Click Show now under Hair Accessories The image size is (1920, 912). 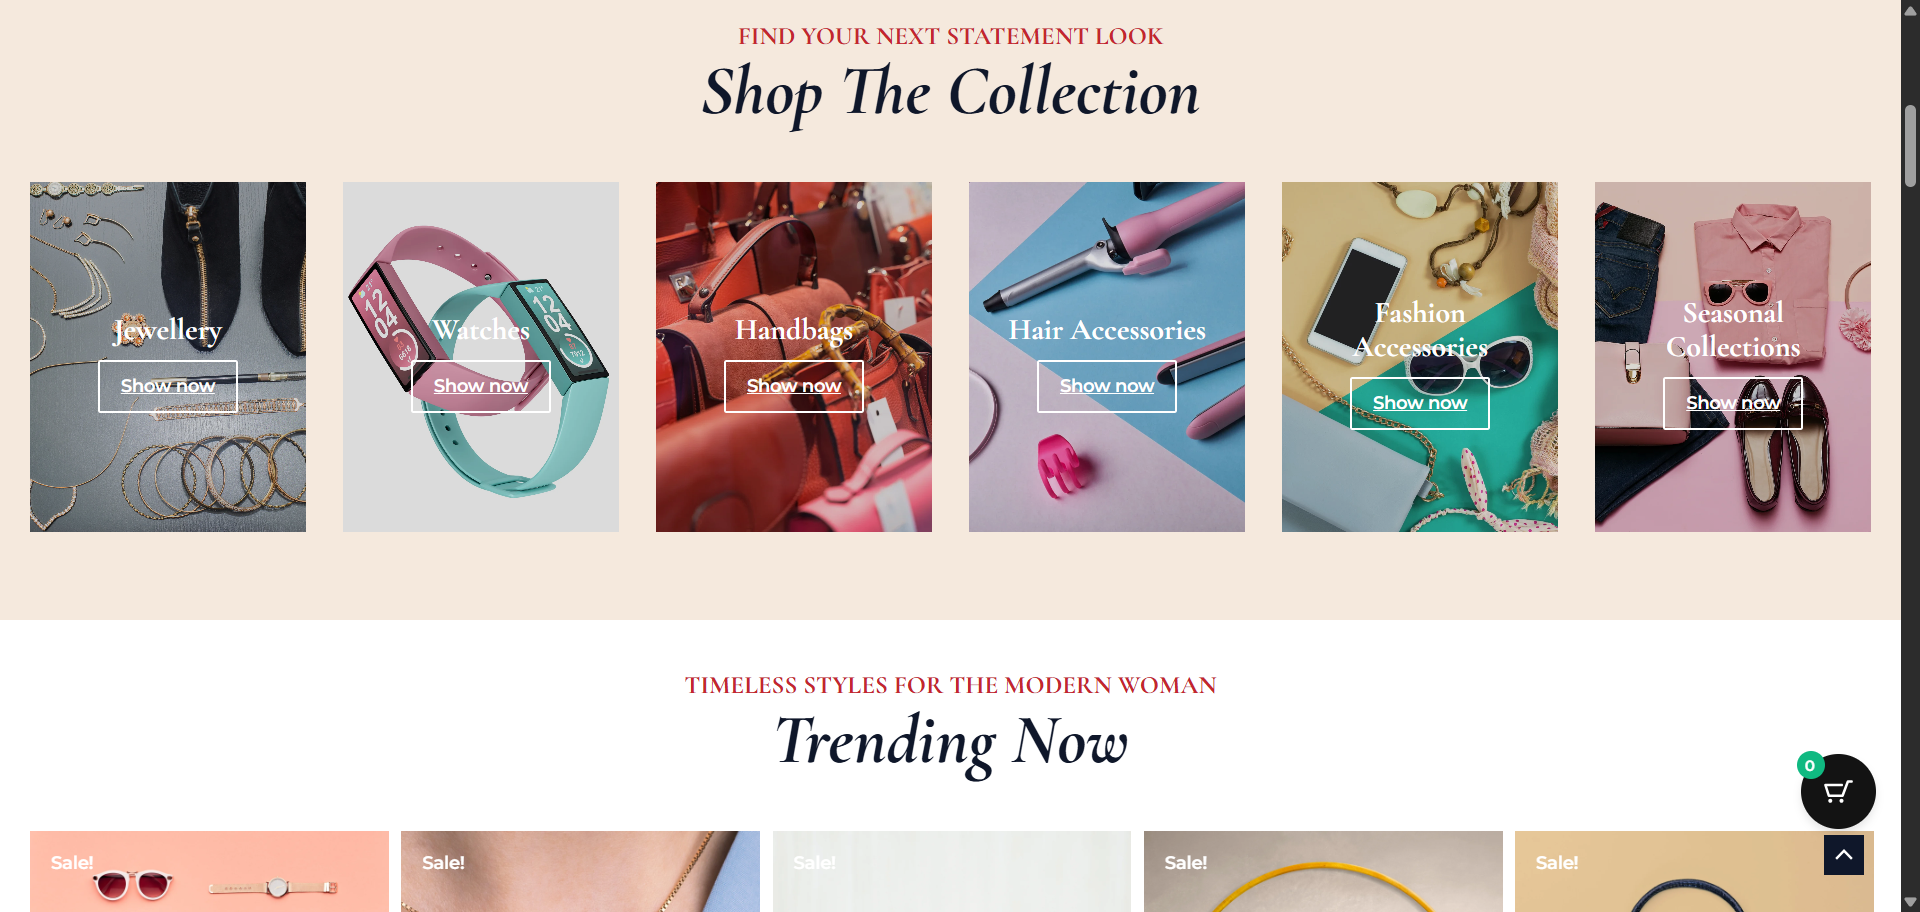pos(1107,386)
